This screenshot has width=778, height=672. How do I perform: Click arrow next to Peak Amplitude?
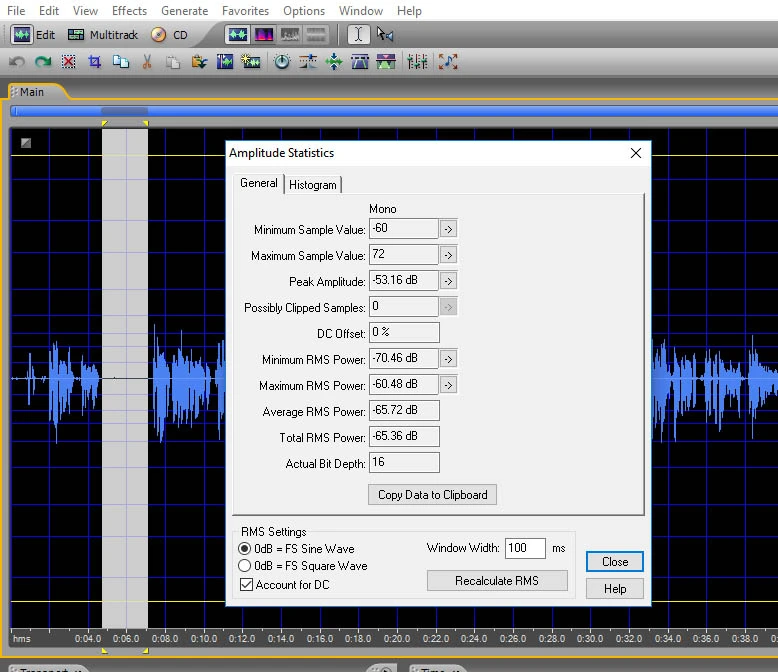coord(449,281)
